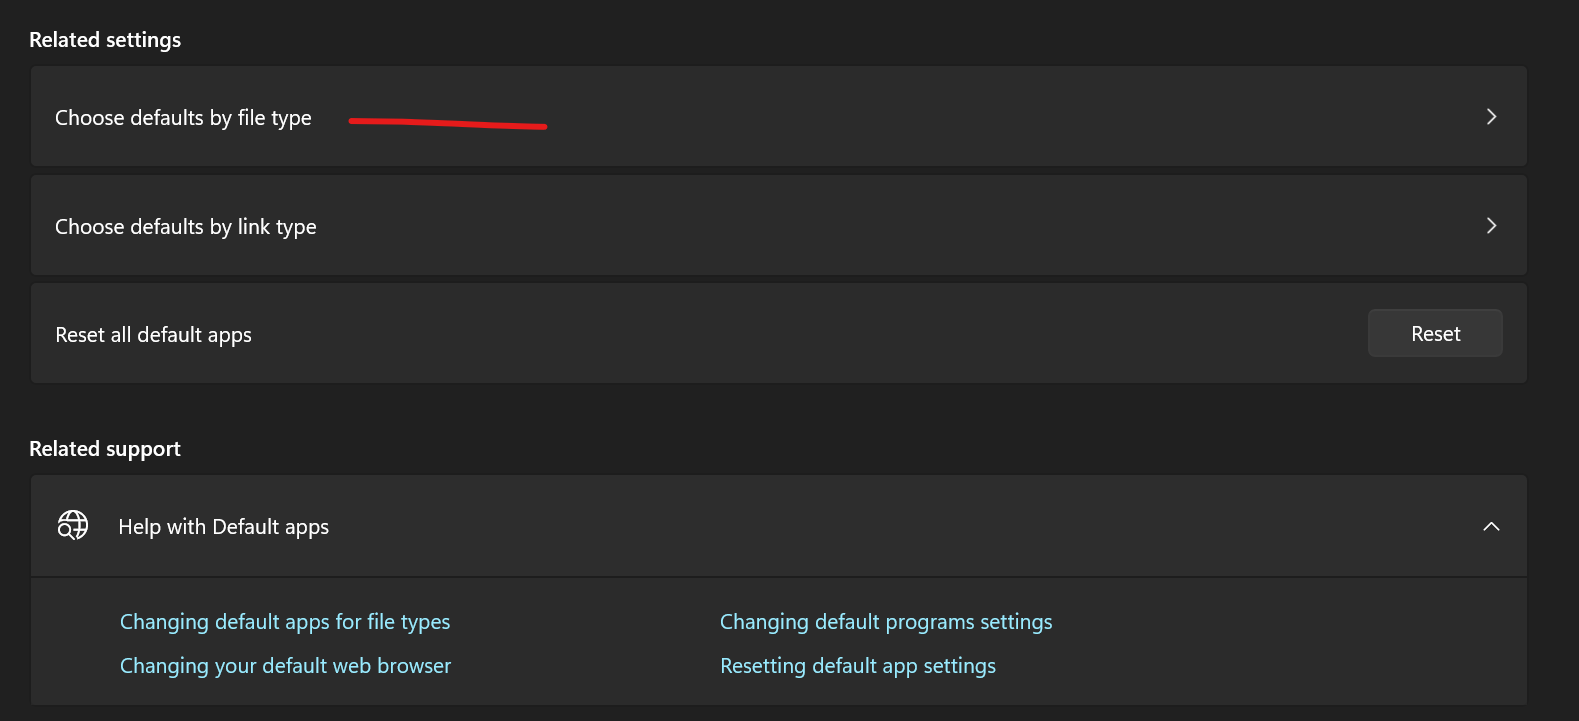Screen dimensions: 1579x721
Task: Click the globe help icon
Action: coord(73,525)
